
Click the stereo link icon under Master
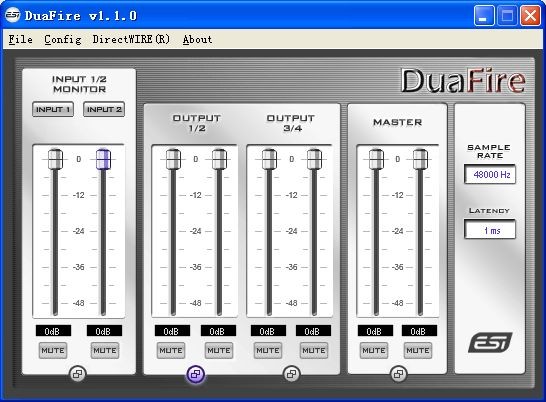pos(398,374)
